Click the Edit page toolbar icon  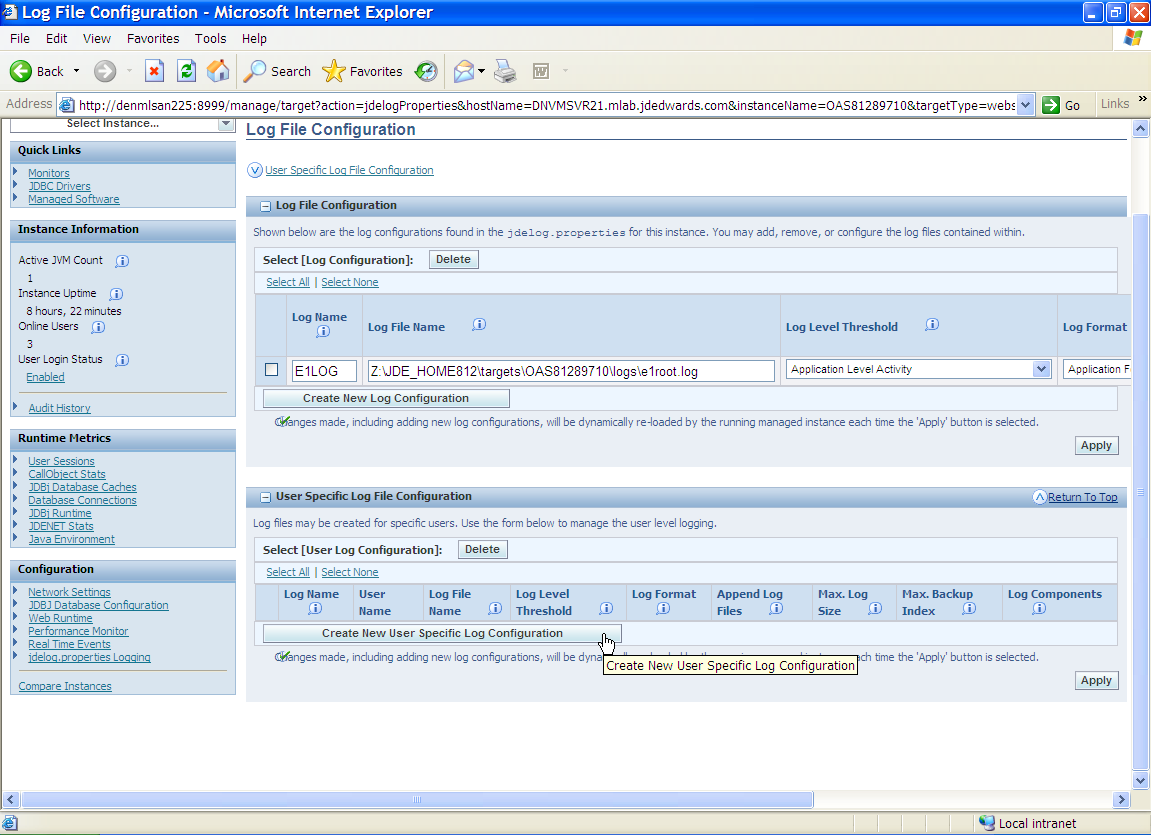tap(541, 71)
